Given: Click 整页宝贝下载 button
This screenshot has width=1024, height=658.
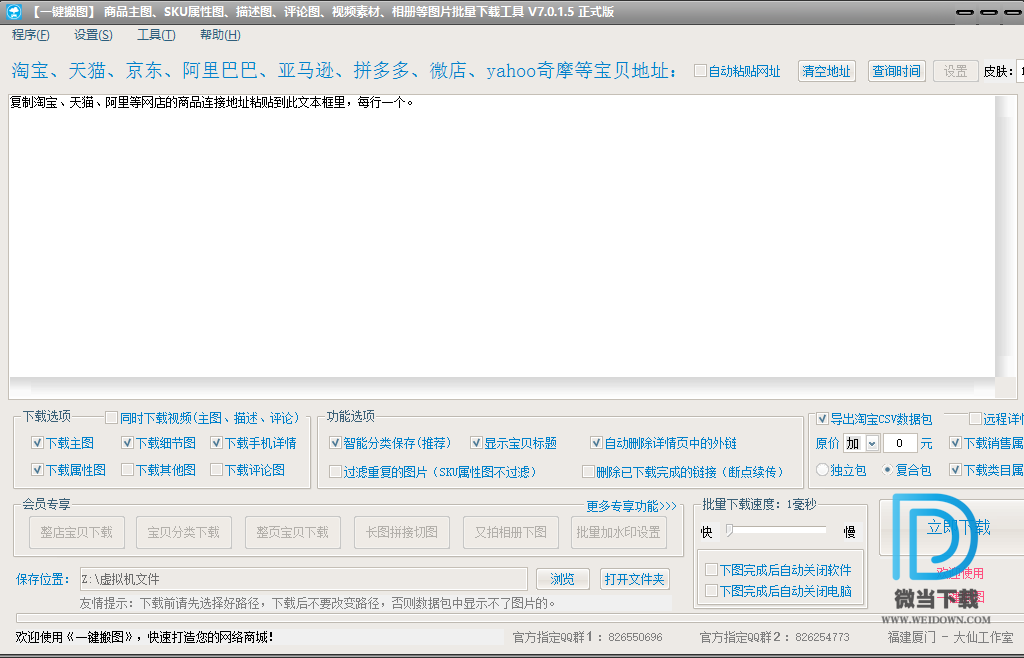Looking at the screenshot, I should pyautogui.click(x=293, y=533).
